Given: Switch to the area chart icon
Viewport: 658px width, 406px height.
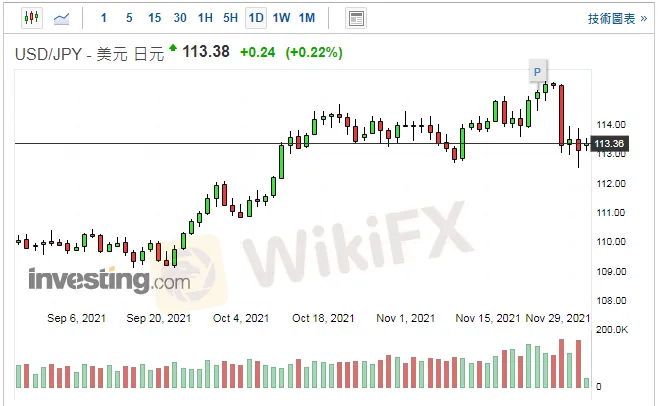Looking at the screenshot, I should pyautogui.click(x=62, y=18).
